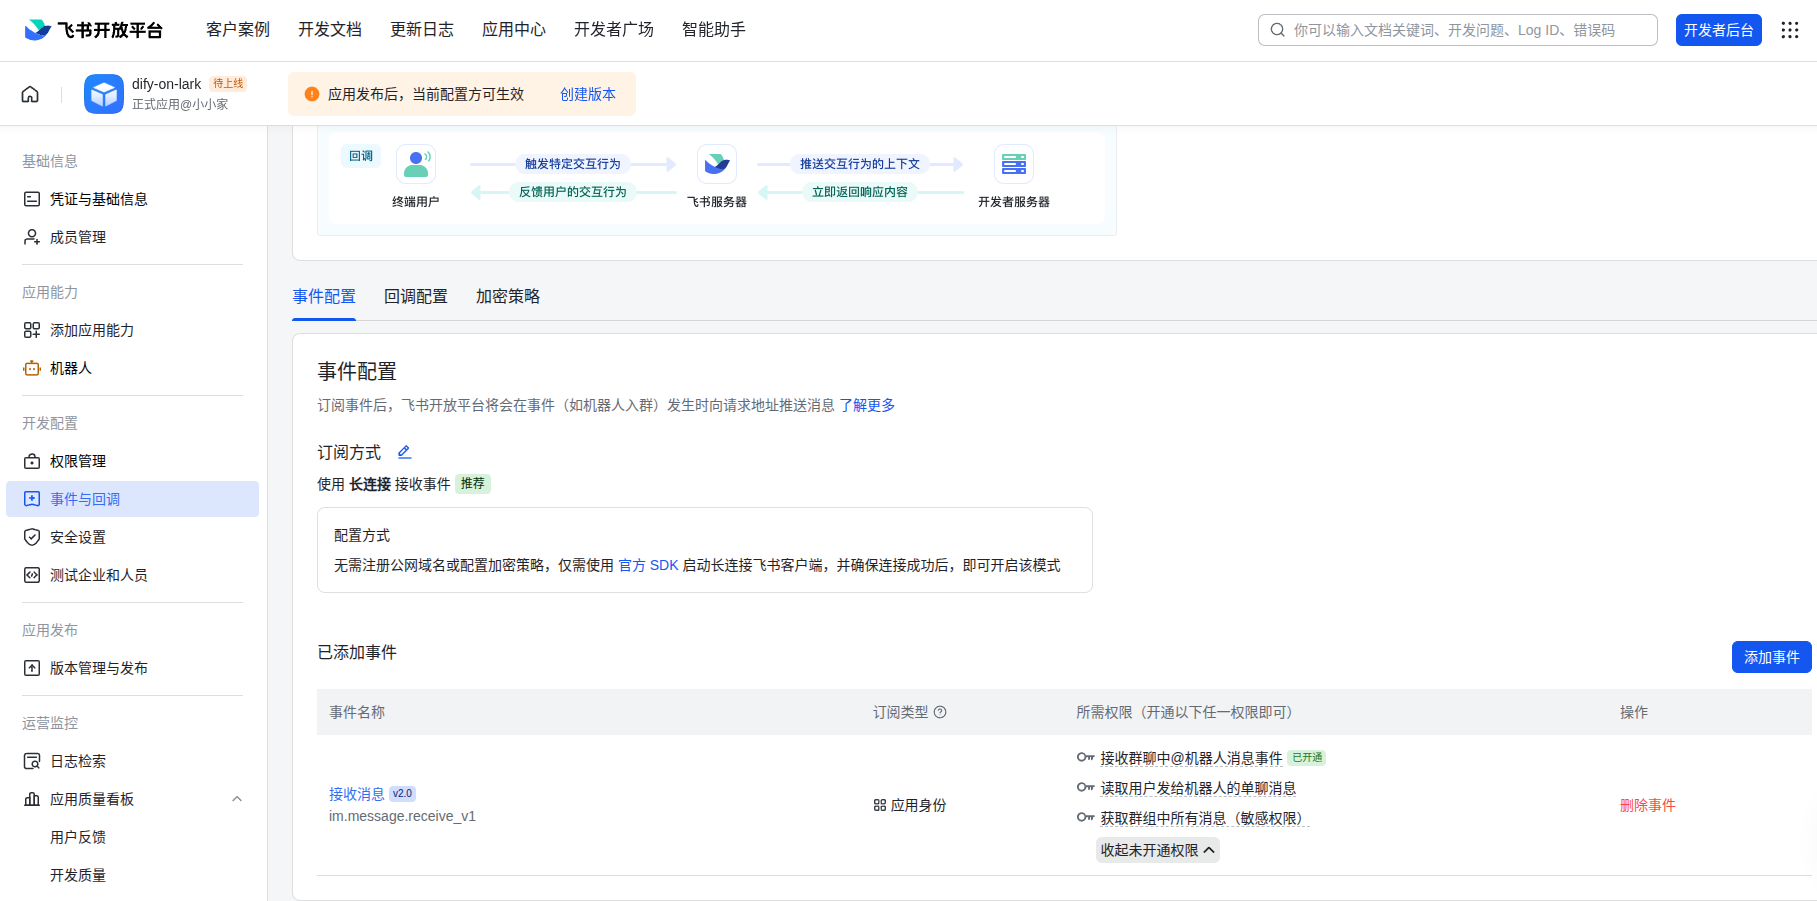The height and width of the screenshot is (901, 1817).
Task: Switch to the 回调配置 tab
Action: [x=416, y=296]
